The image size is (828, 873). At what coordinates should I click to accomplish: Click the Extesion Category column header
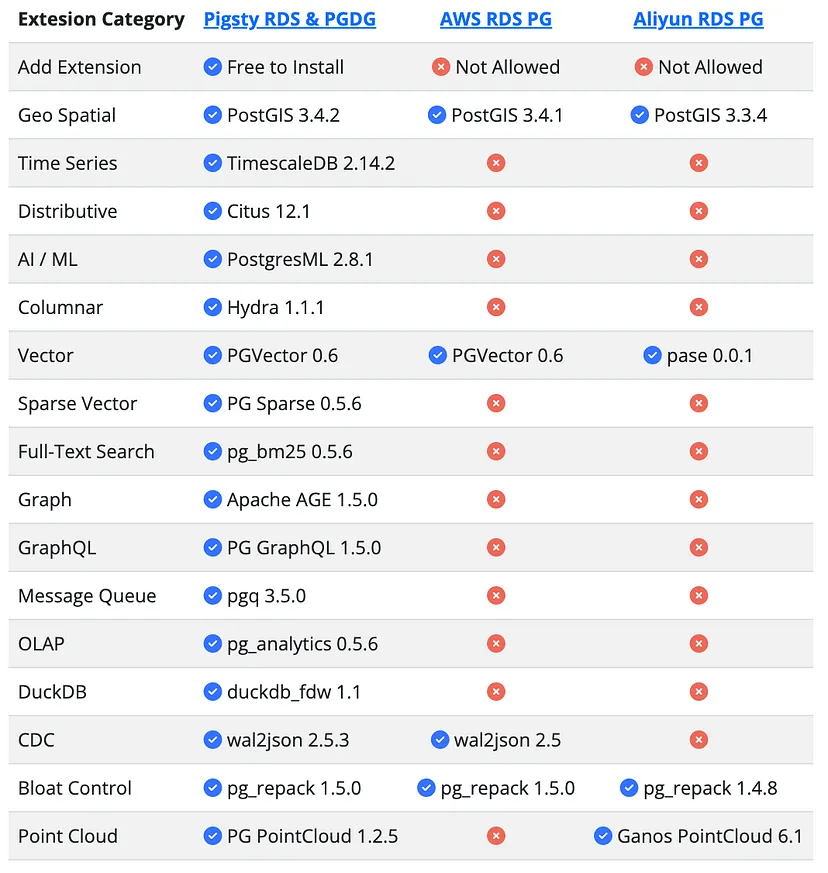click(x=101, y=19)
